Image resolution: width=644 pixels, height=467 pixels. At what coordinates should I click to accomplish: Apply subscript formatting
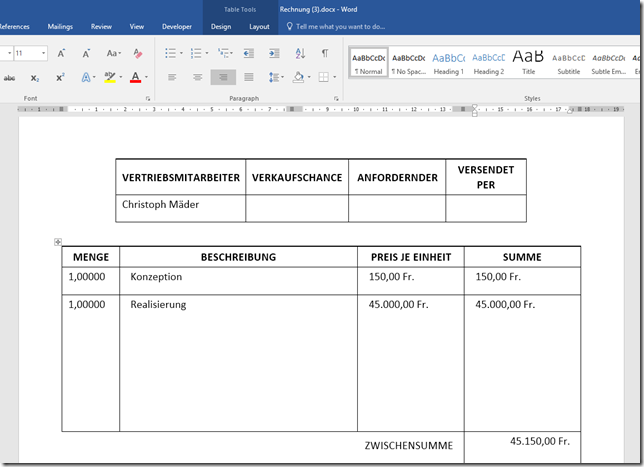(x=35, y=77)
